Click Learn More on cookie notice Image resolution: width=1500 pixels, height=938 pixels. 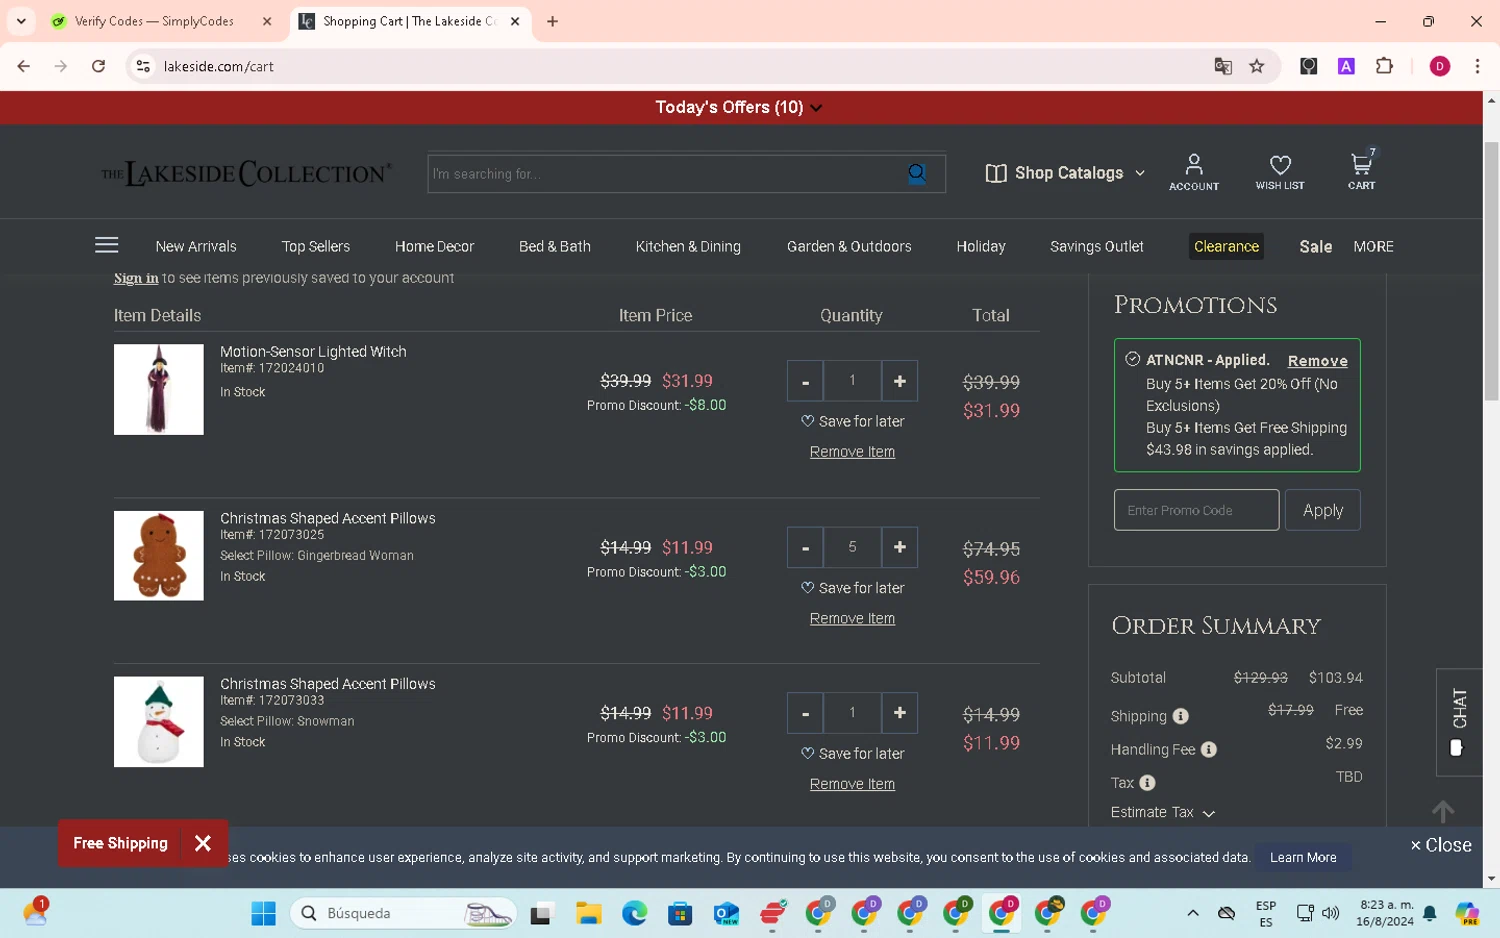[x=1303, y=857]
